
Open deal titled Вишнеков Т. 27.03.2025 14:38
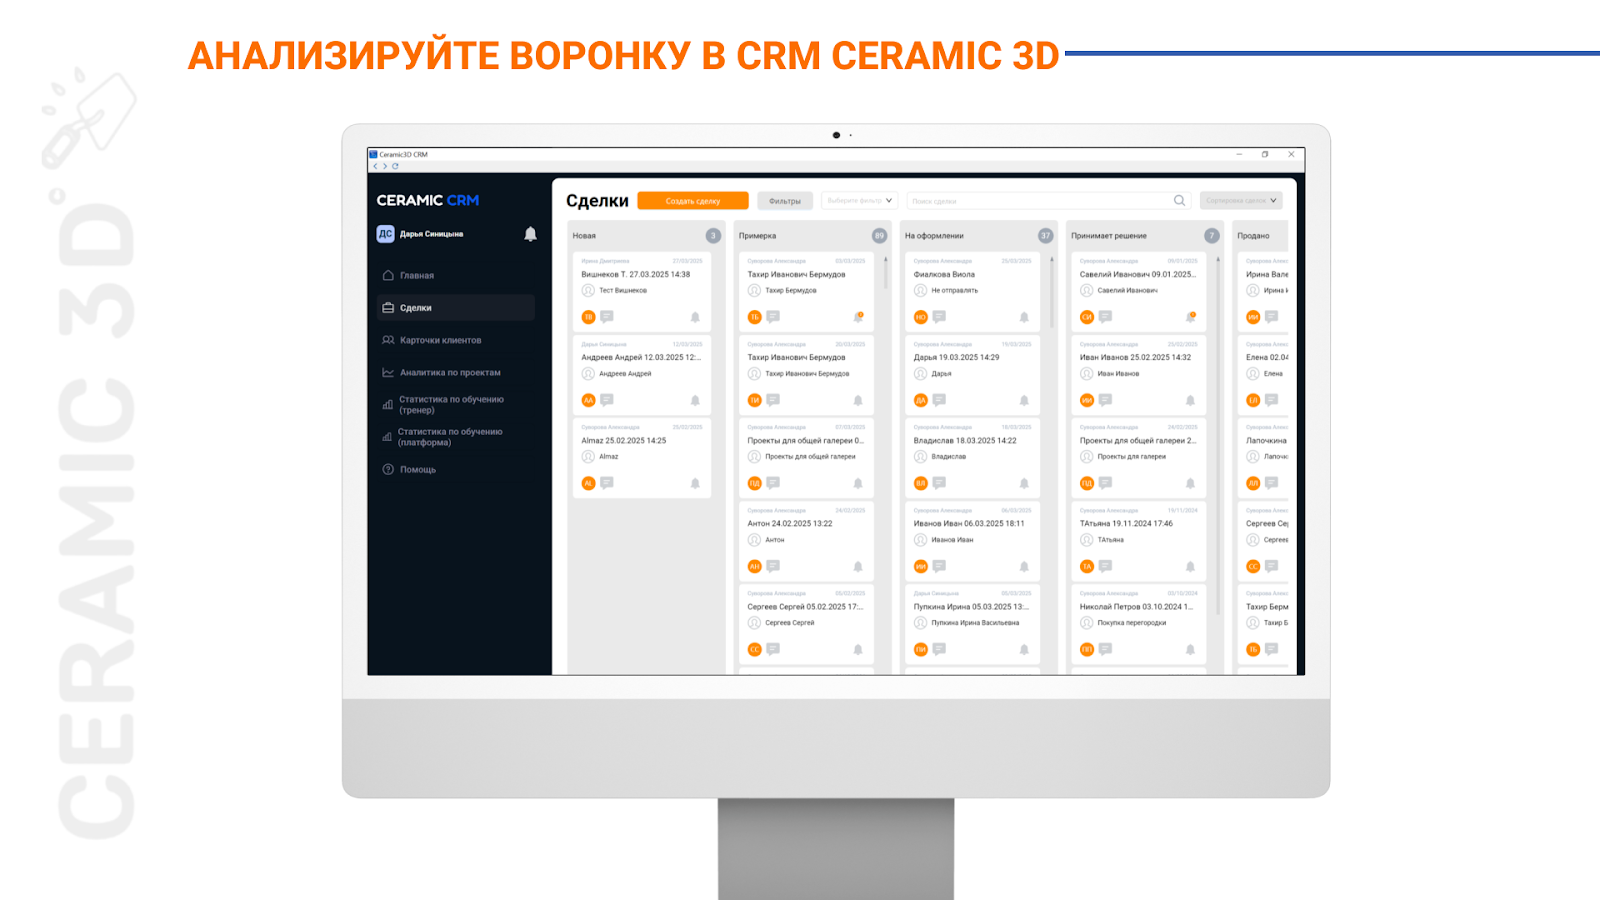pos(636,274)
